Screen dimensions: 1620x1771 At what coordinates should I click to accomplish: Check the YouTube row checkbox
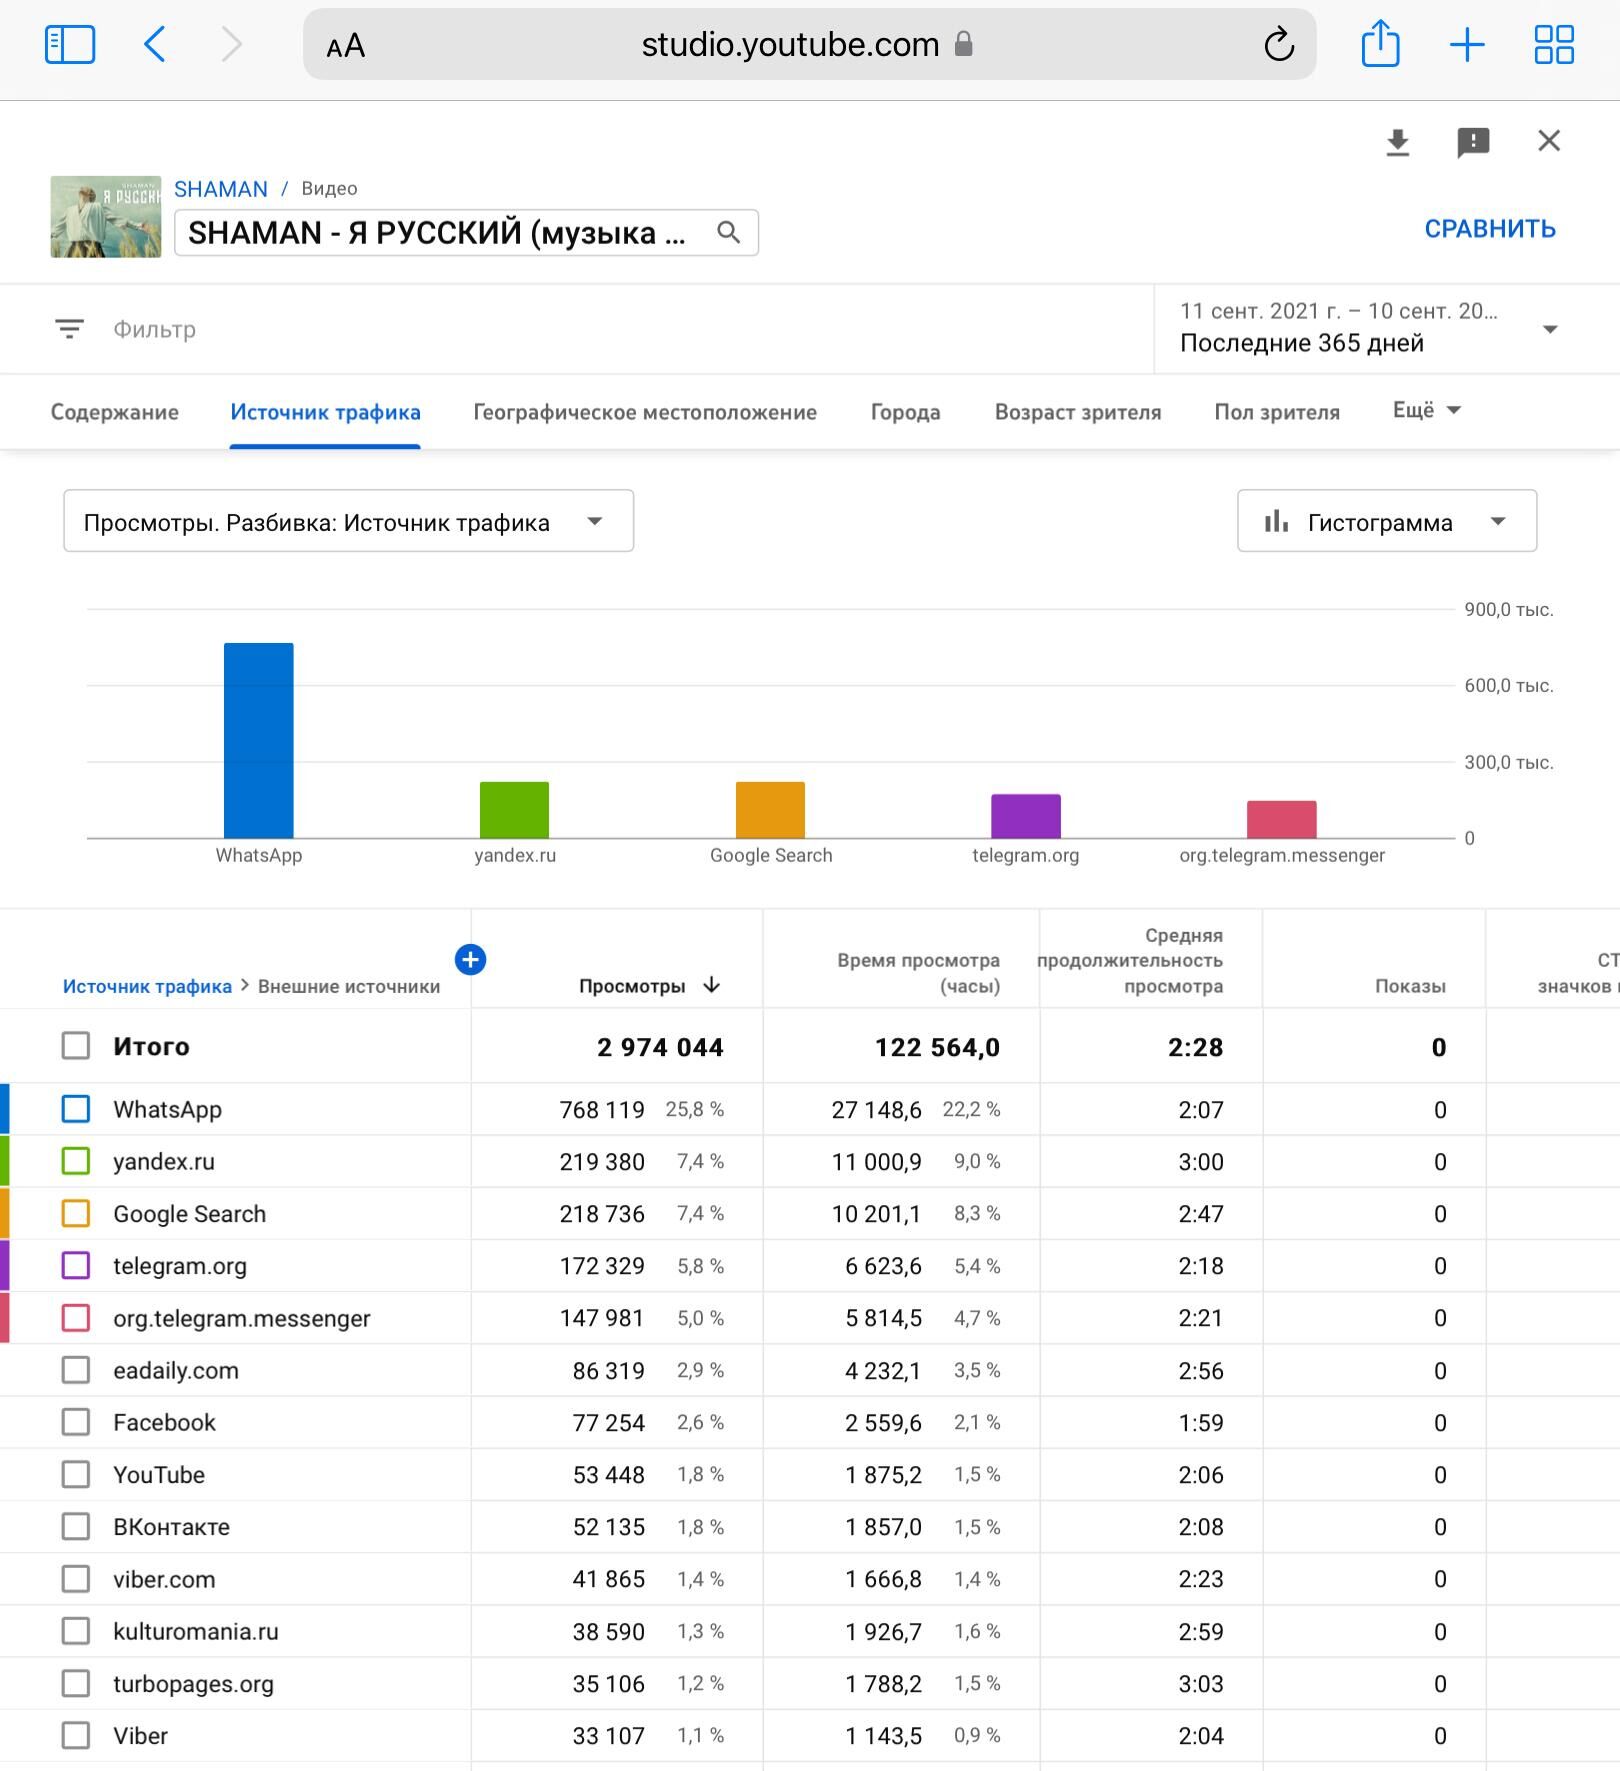tap(76, 1474)
